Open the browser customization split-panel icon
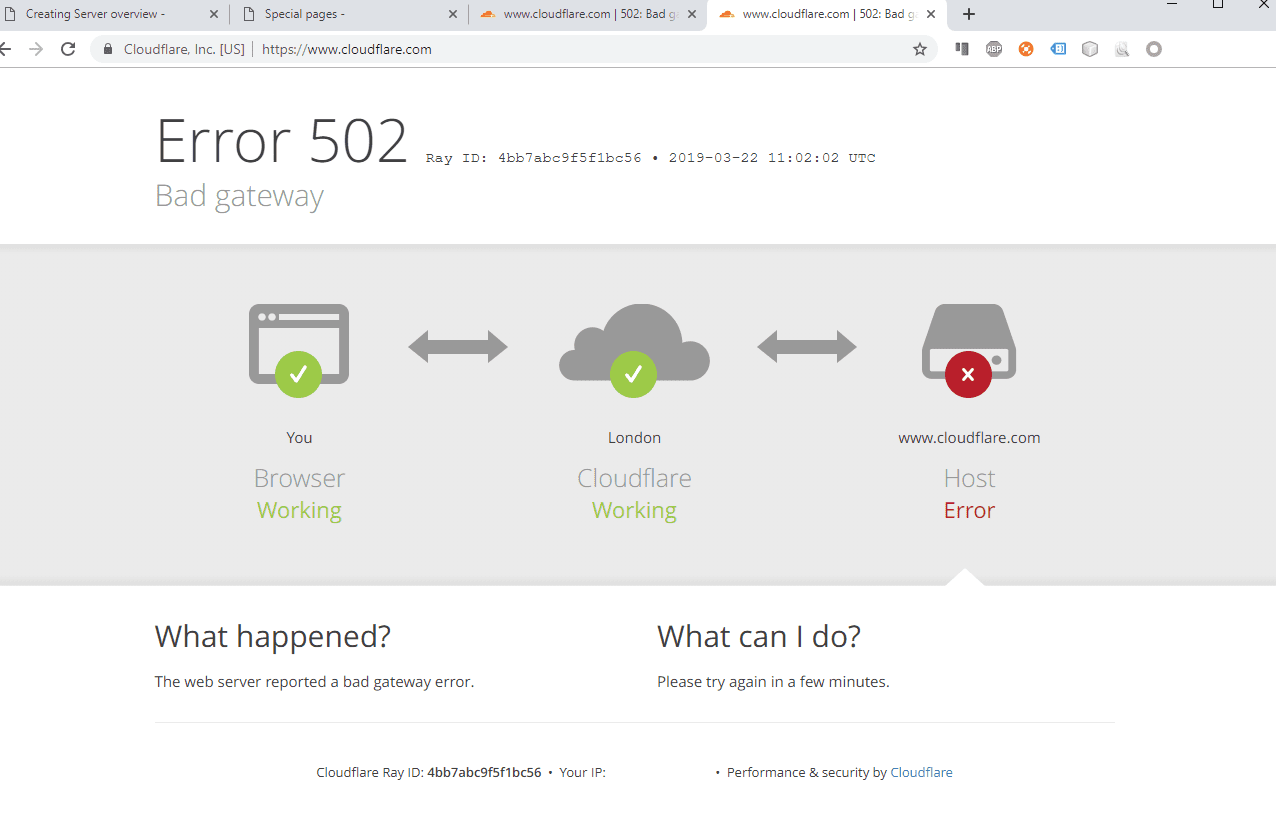1276x825 pixels. [x=962, y=48]
